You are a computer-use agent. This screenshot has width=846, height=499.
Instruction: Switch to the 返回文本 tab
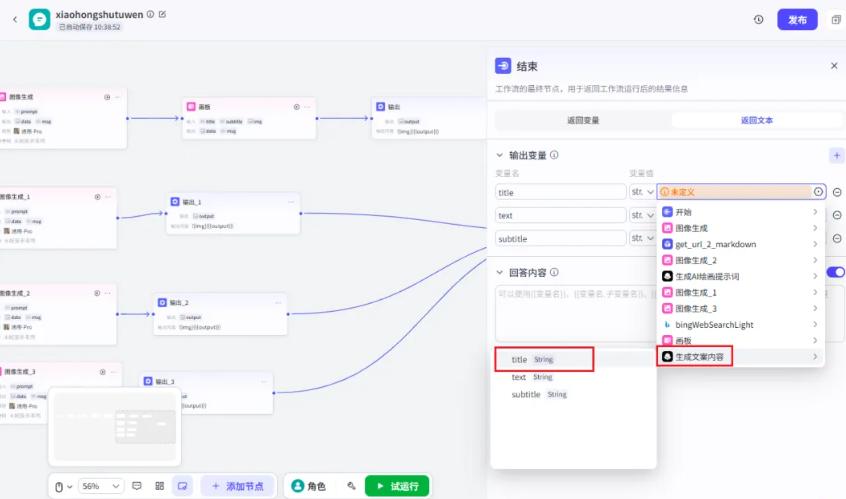pos(756,120)
